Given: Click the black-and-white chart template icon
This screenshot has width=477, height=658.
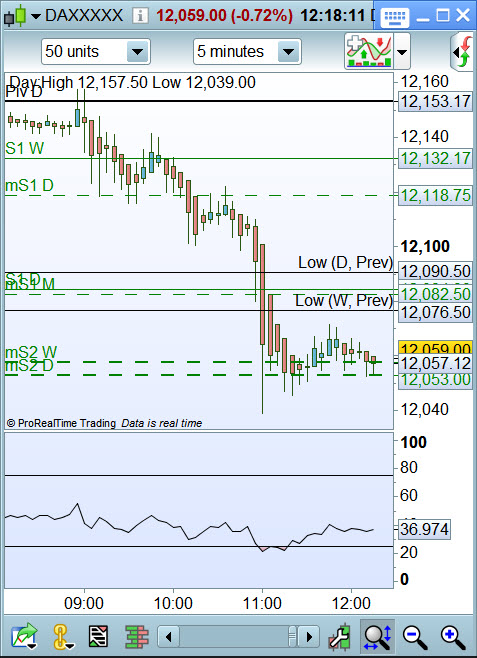Looking at the screenshot, I should pyautogui.click(x=99, y=637).
